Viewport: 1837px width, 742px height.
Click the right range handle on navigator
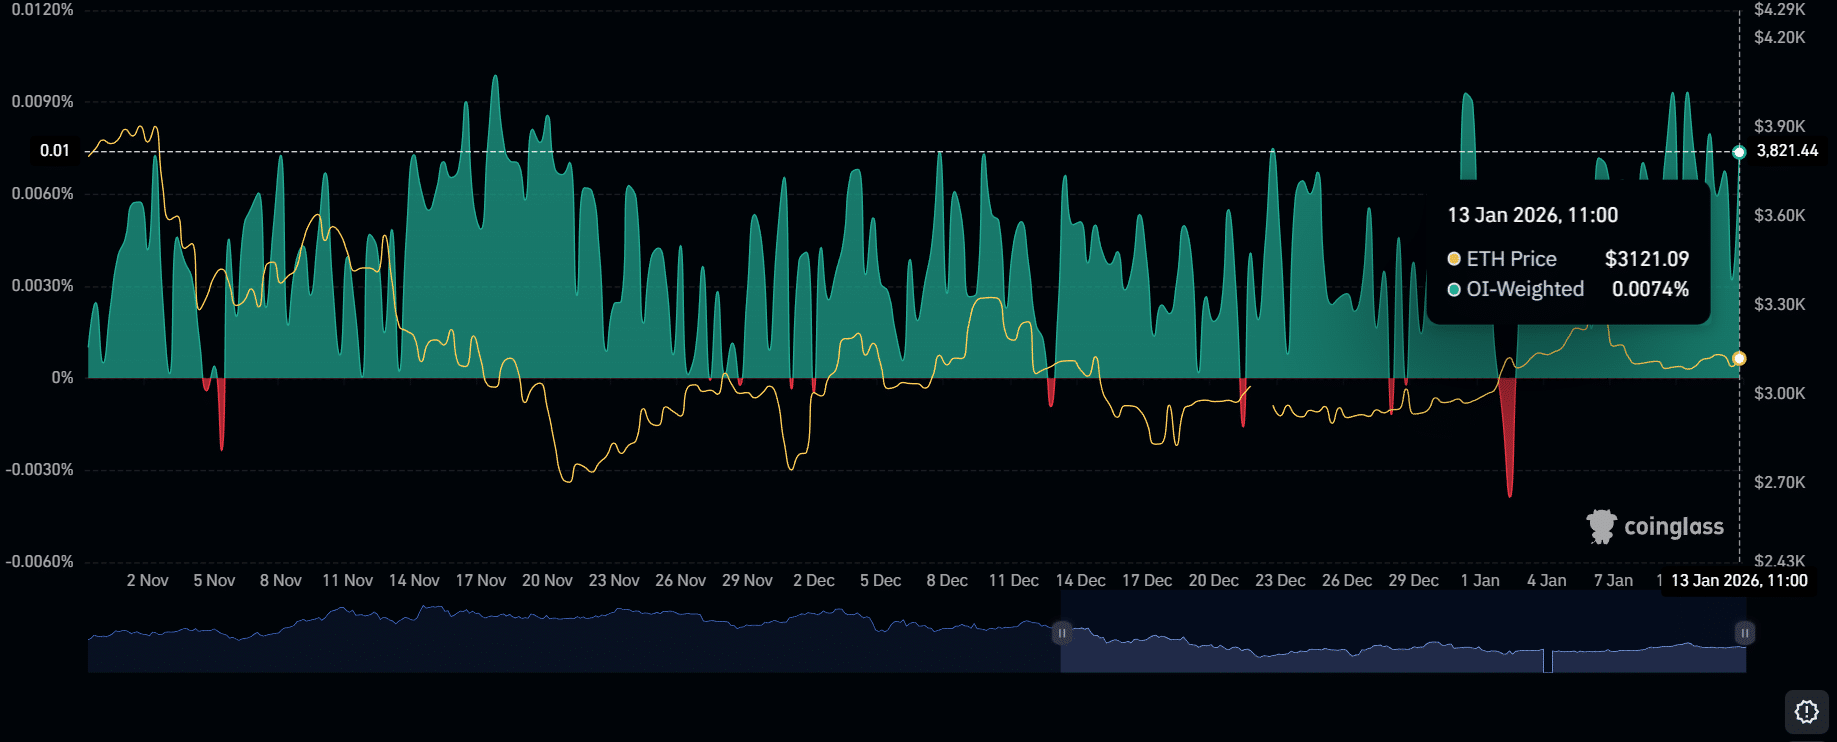coord(1744,633)
